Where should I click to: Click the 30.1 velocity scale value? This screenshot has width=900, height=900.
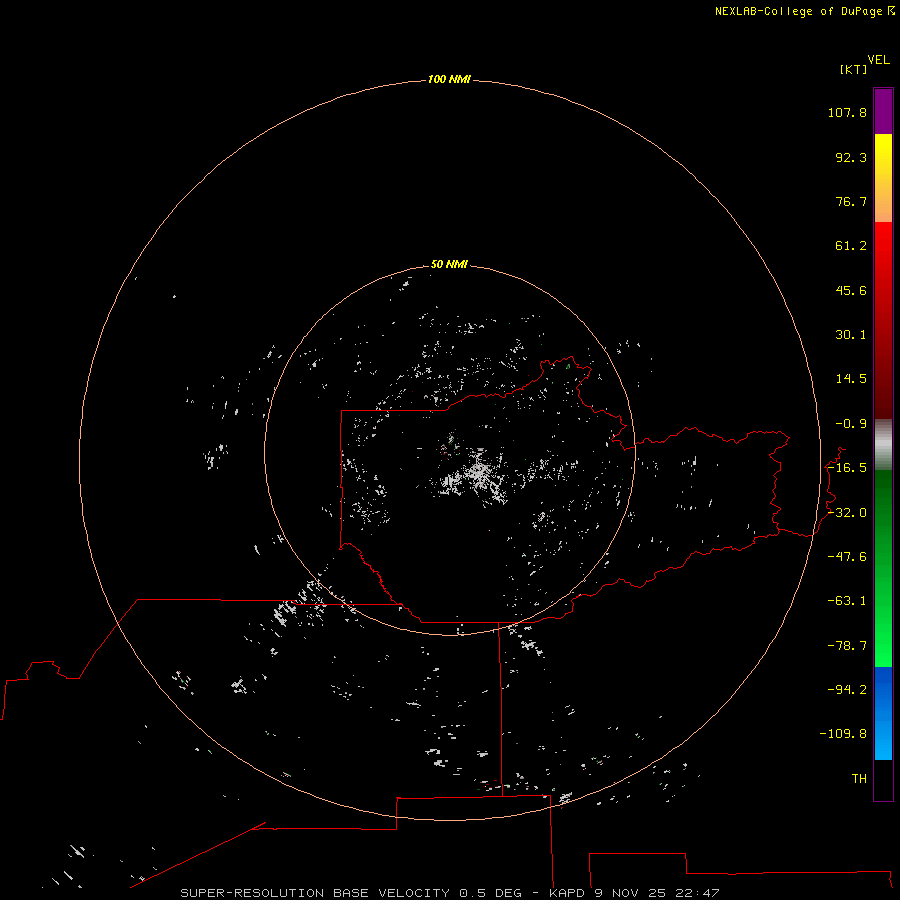[x=851, y=335]
